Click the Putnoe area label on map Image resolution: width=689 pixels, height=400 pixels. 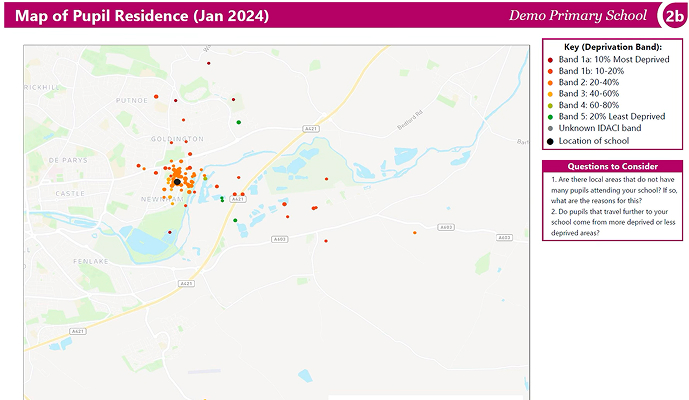point(131,101)
